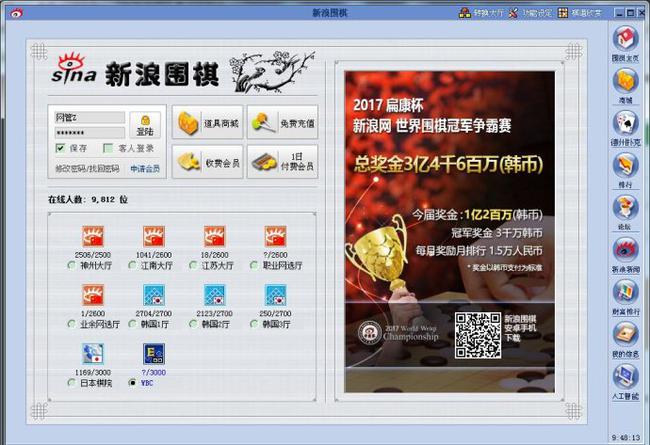Open the 商城 shop icon in sidebar
Viewport: 650px width, 445px height.
pos(625,81)
